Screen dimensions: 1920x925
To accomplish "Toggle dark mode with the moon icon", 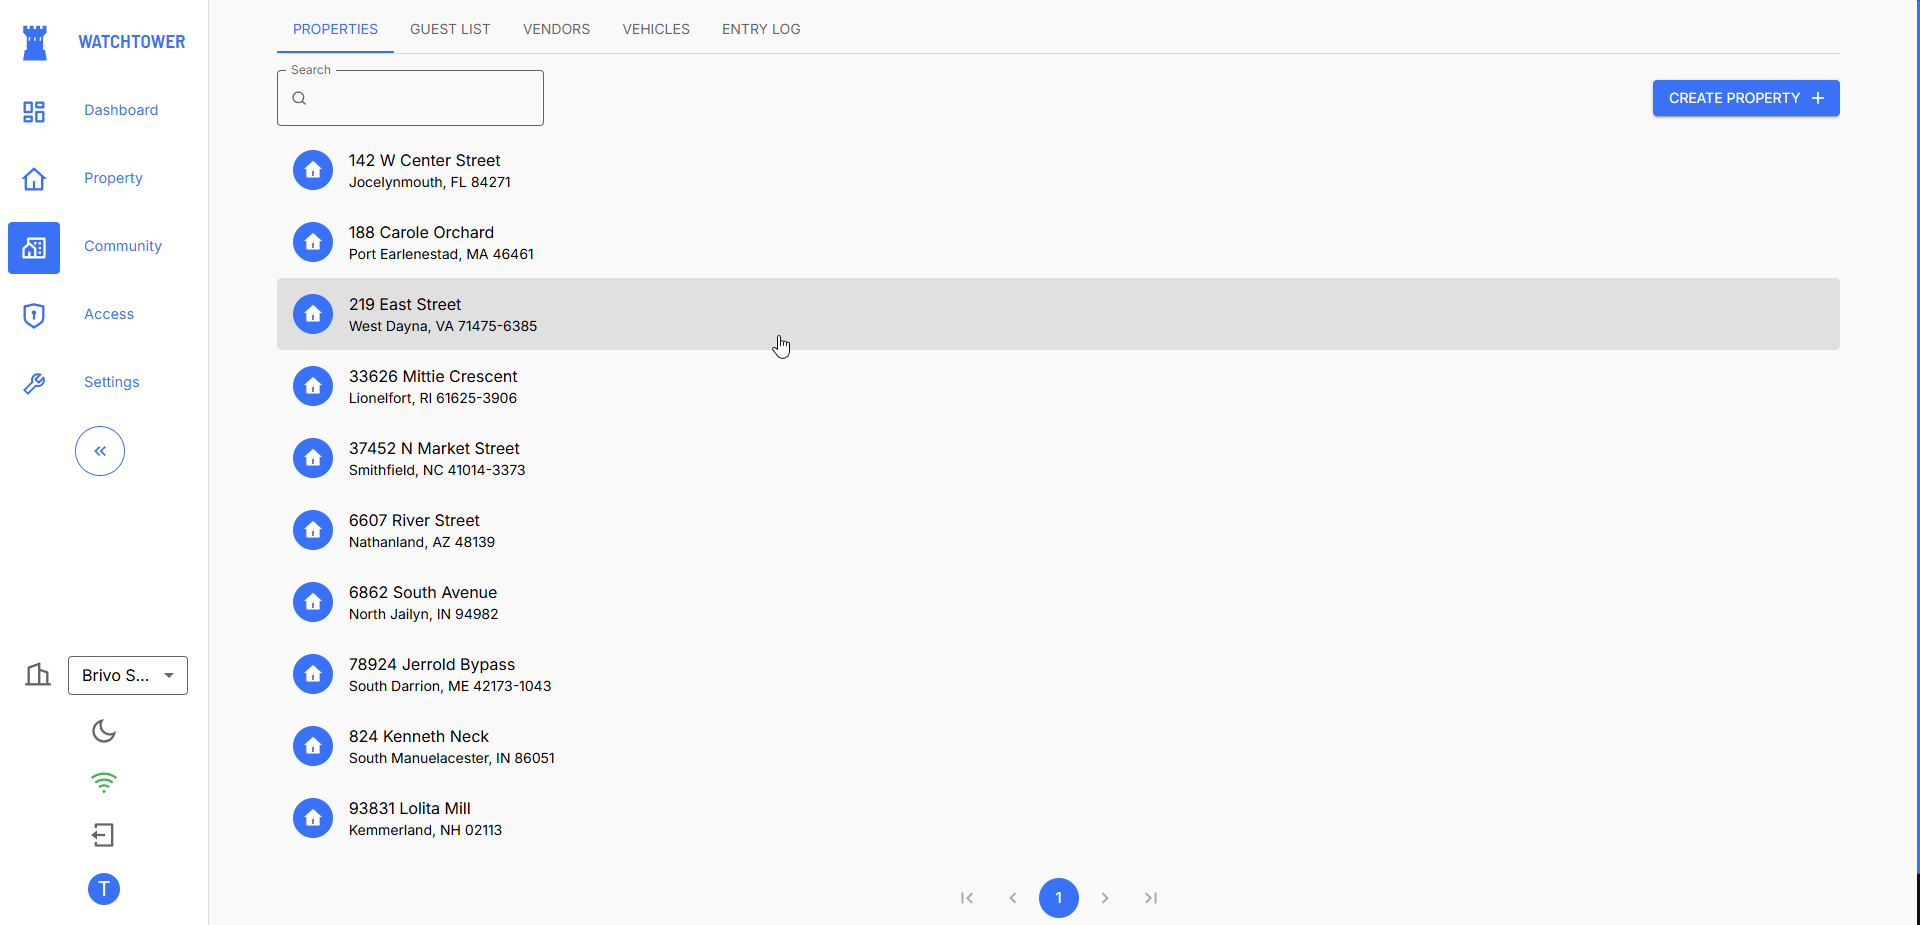I will click(x=104, y=731).
